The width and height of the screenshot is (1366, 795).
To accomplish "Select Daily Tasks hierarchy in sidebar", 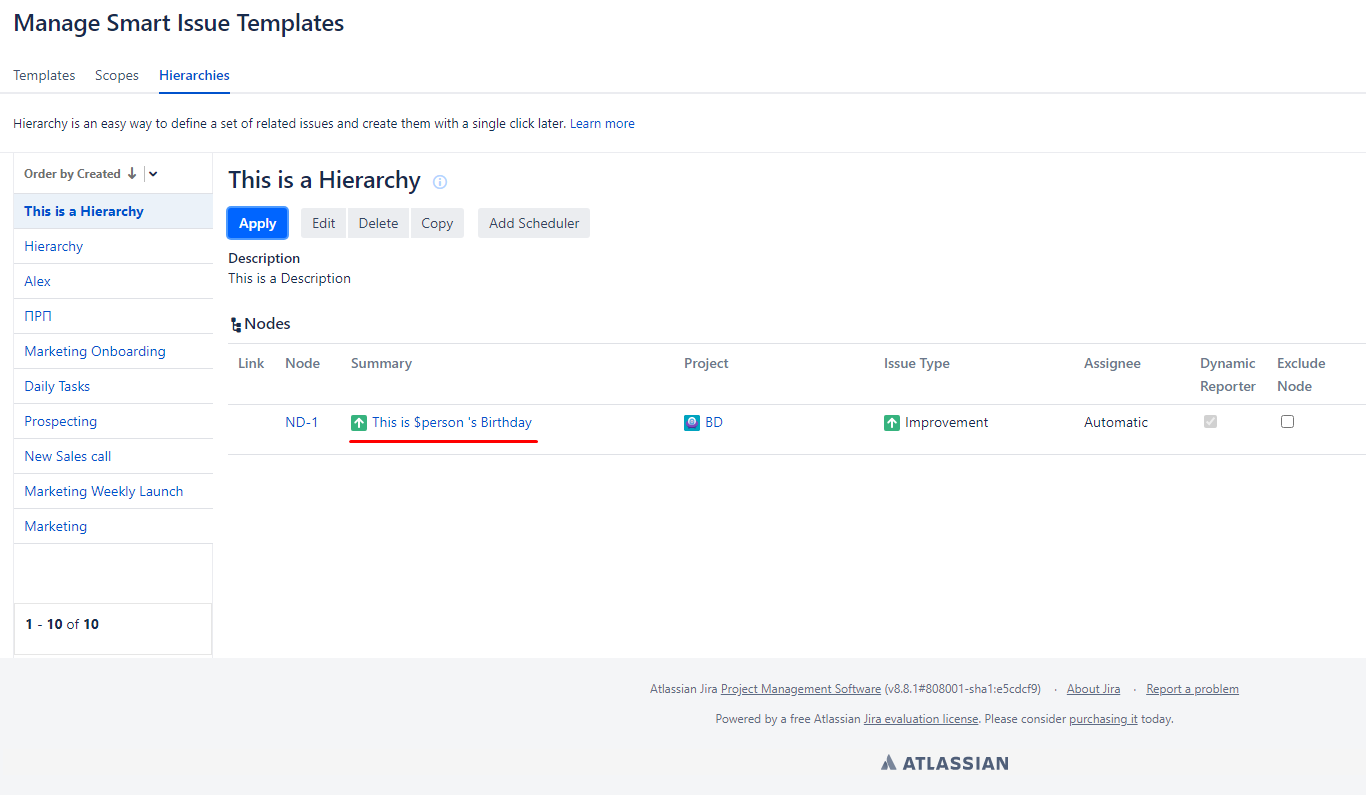I will coord(57,386).
